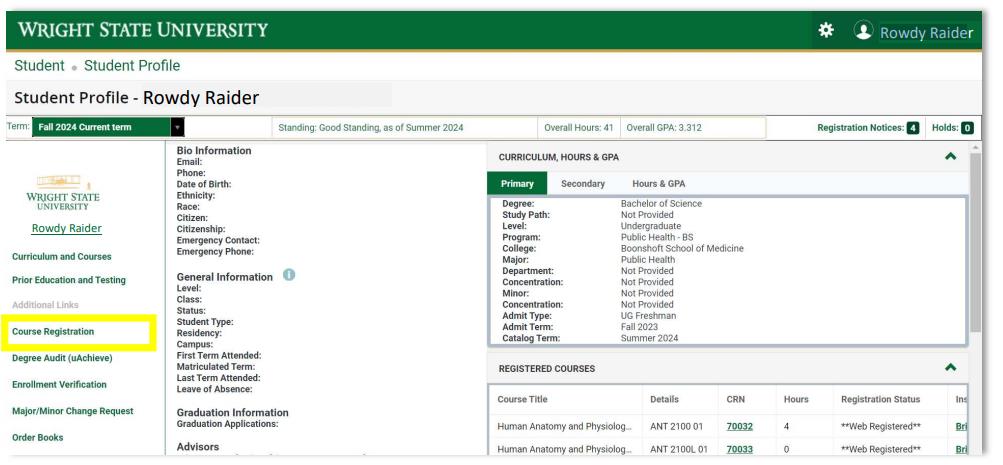This screenshot has width=1003, height=465.
Task: Click the ANT 2100 01 details cell
Action: coord(675,426)
